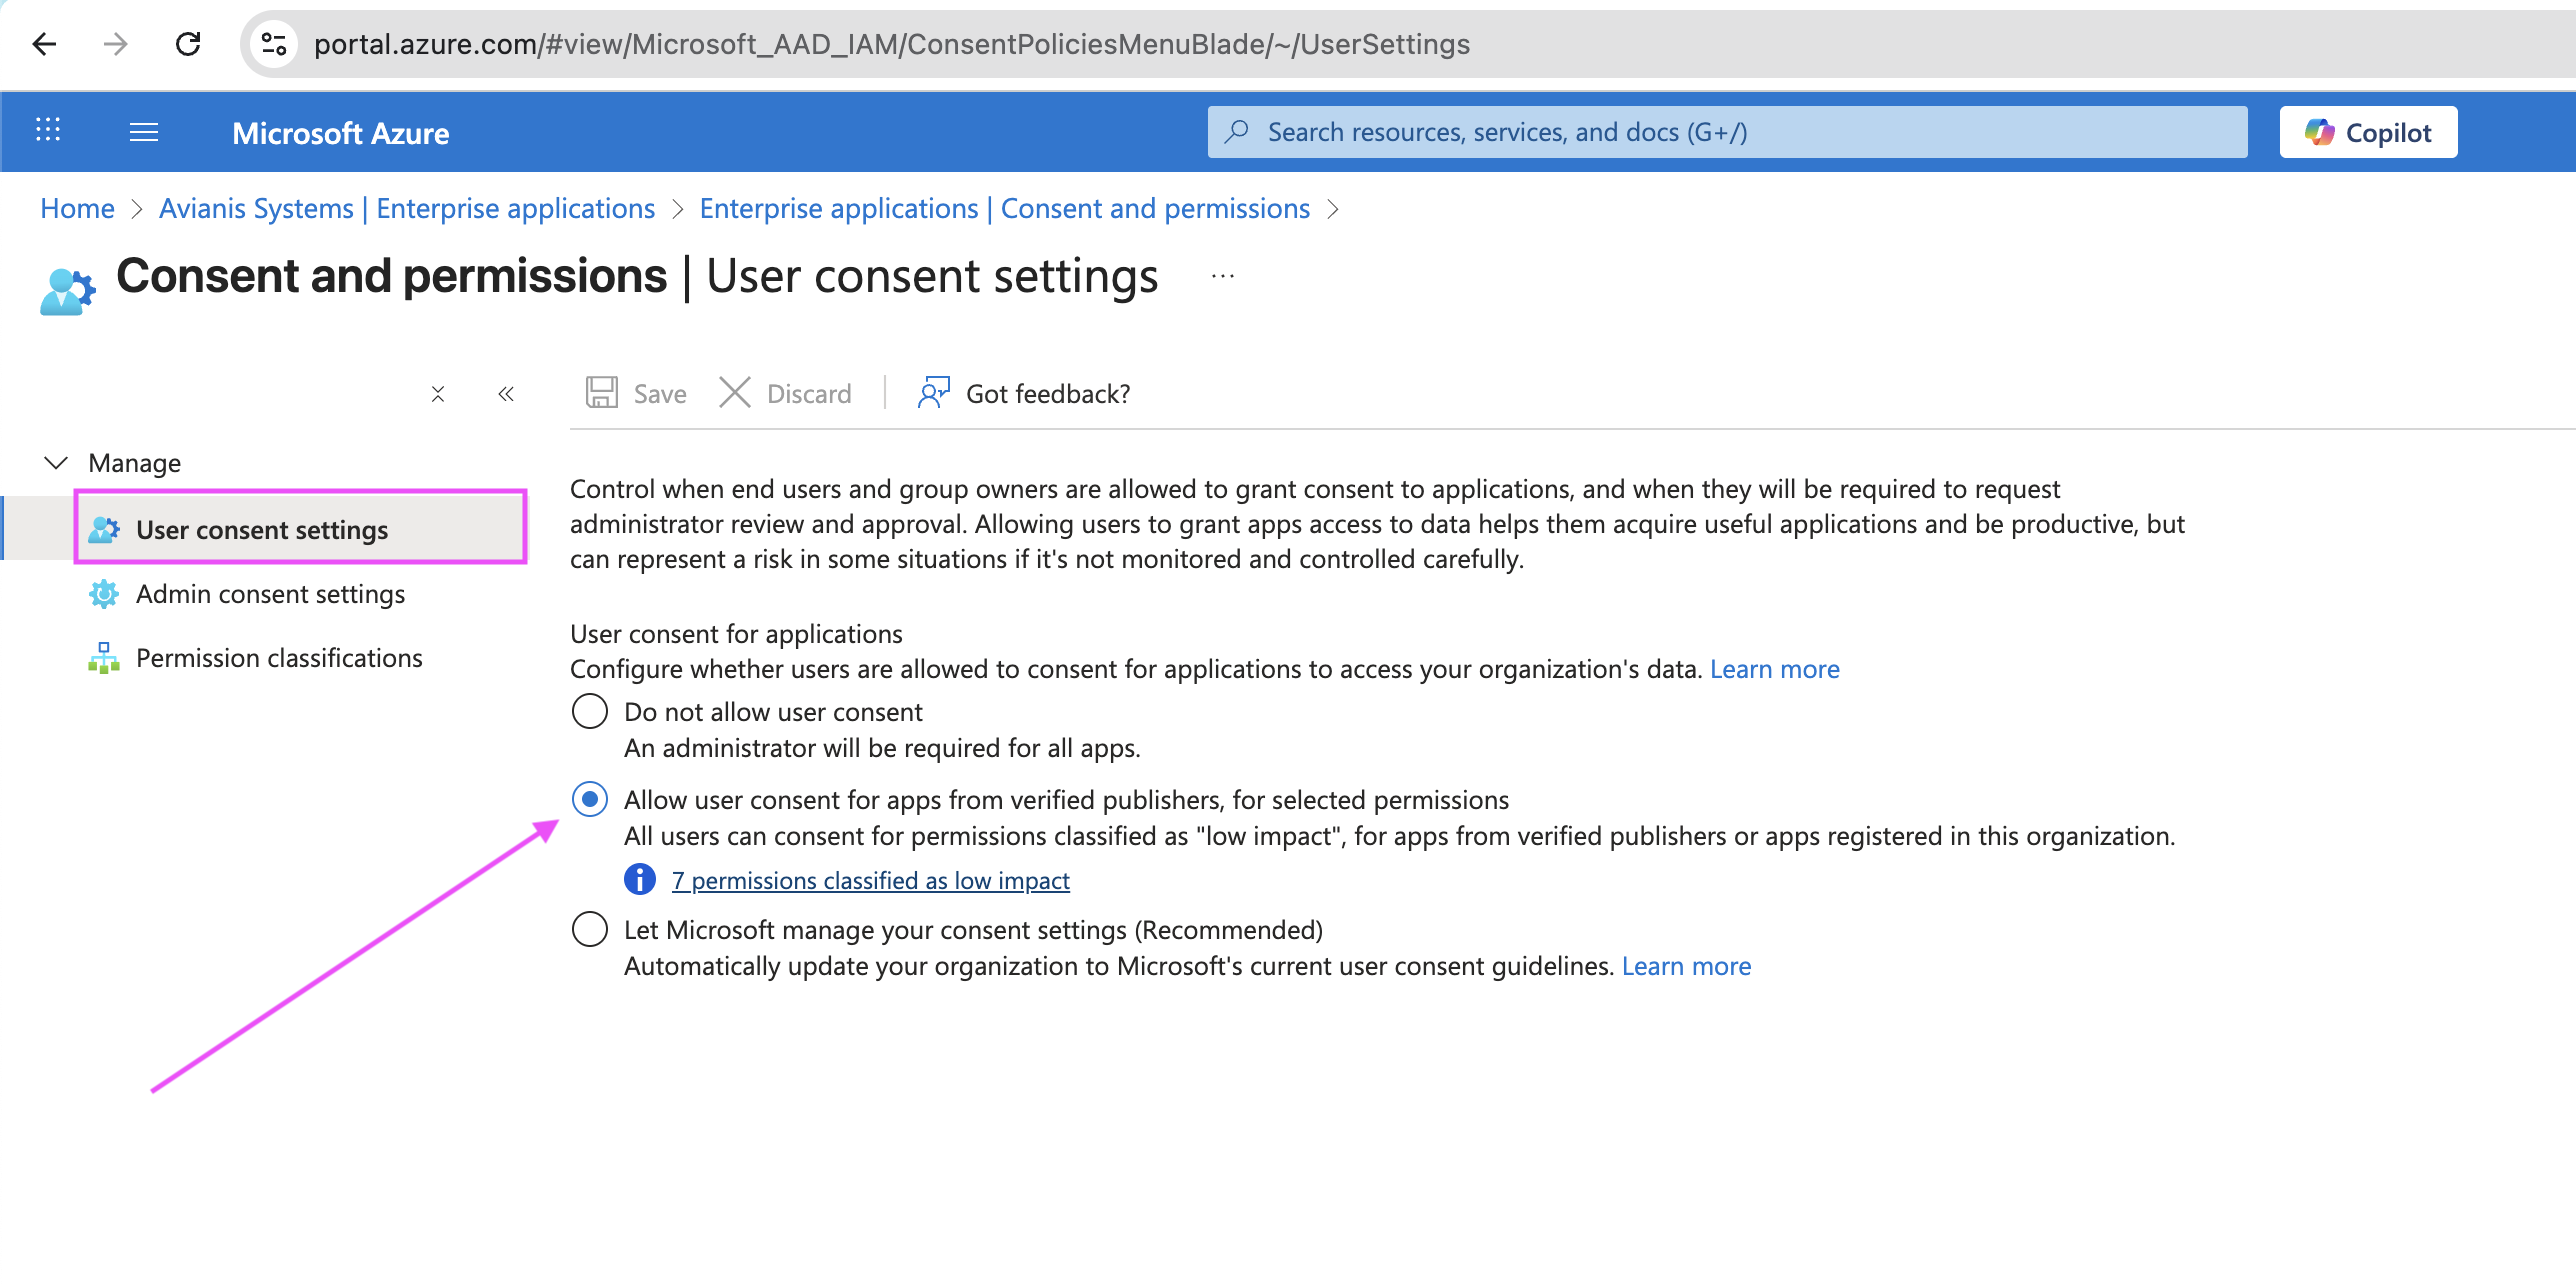
Task: Open site information icon in address bar
Action: 274,44
